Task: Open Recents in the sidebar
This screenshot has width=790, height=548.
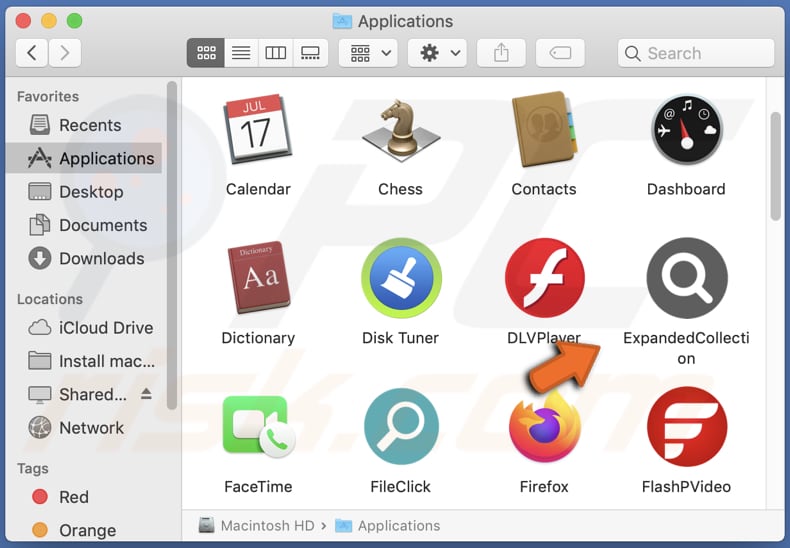Action: pos(85,125)
